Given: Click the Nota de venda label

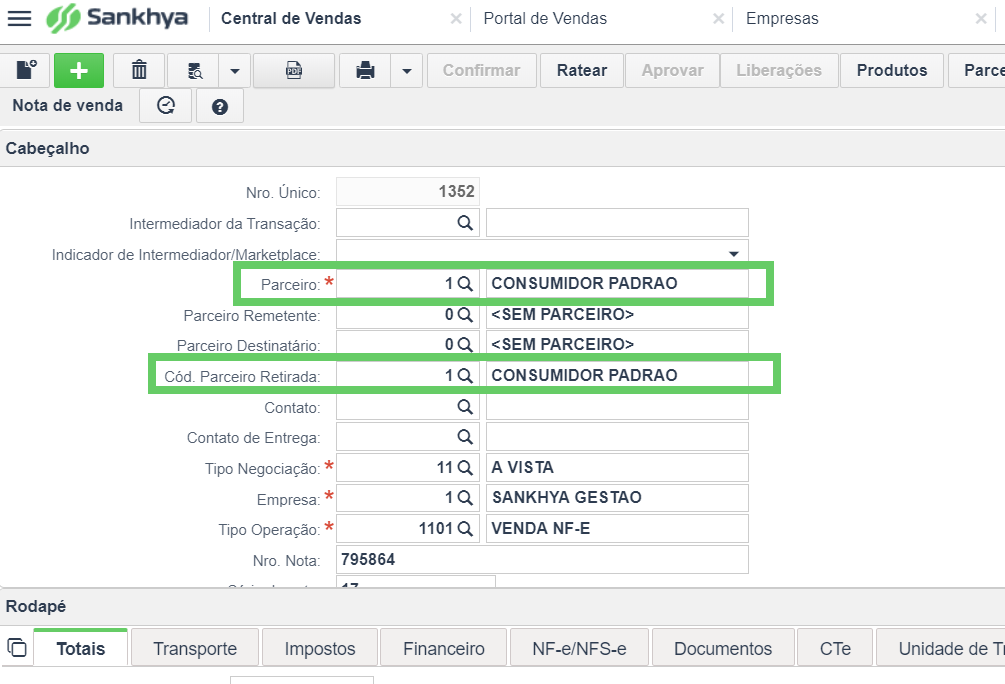Looking at the screenshot, I should tap(67, 105).
